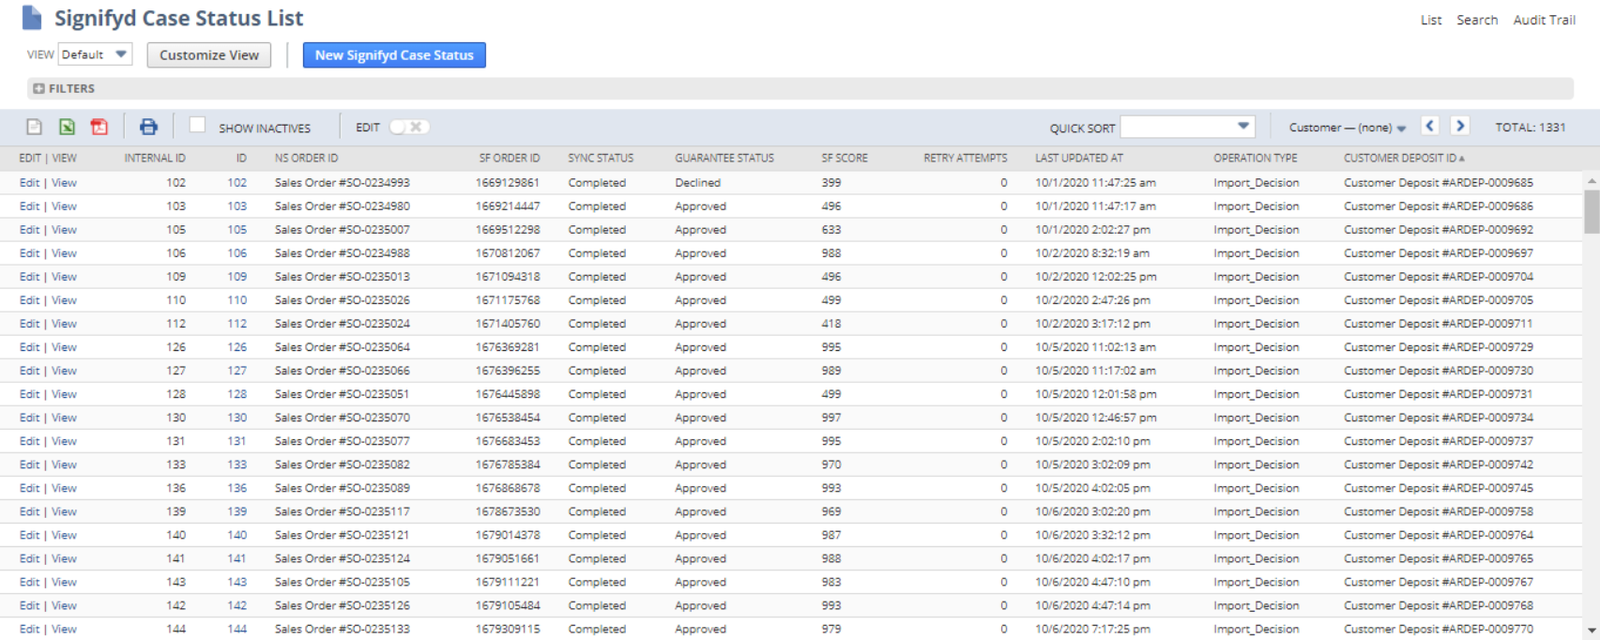Click scrollbar up arrow

(x=1591, y=181)
